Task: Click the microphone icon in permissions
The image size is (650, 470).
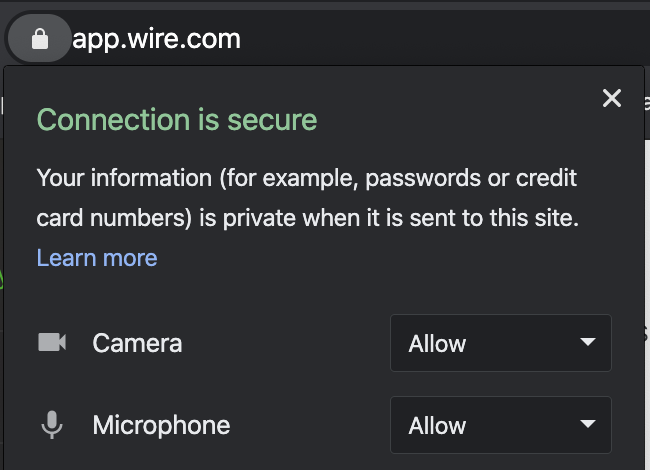Action: [52, 425]
